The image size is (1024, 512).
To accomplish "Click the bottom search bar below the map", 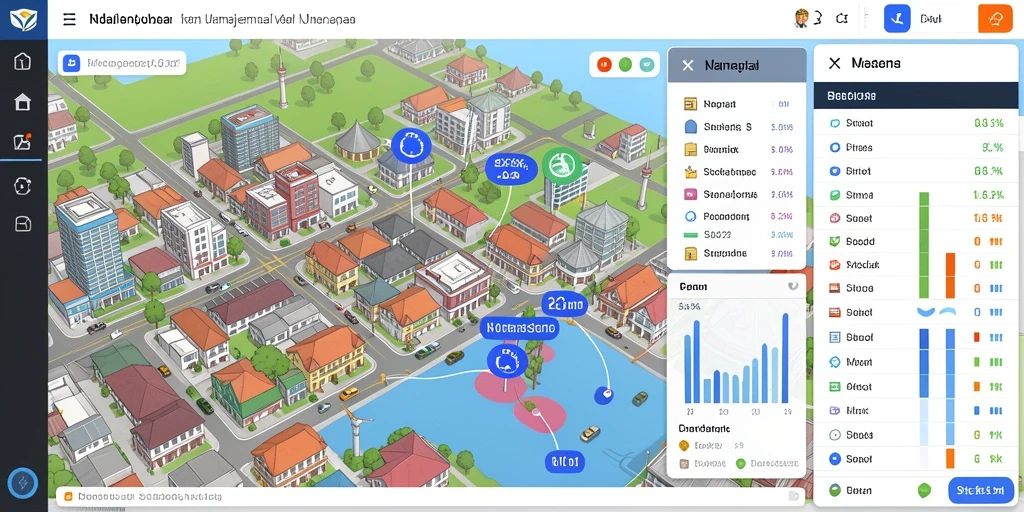I will click(430, 497).
